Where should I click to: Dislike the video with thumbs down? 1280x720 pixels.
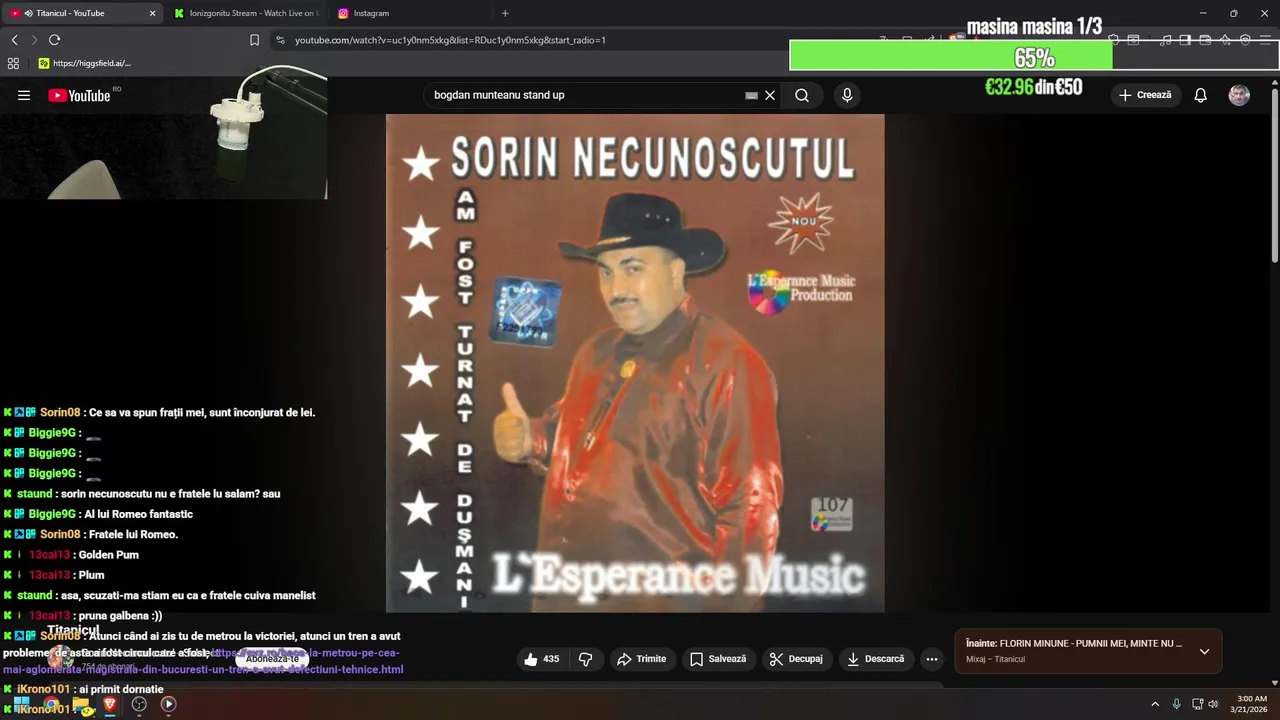(x=586, y=659)
